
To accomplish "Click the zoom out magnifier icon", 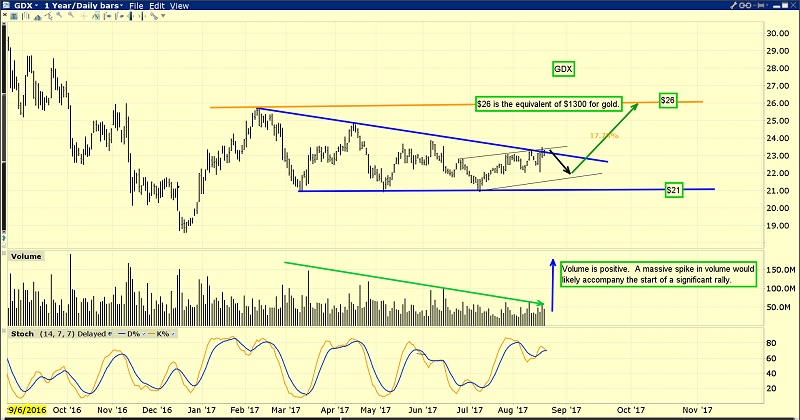I will click(71, 15).
